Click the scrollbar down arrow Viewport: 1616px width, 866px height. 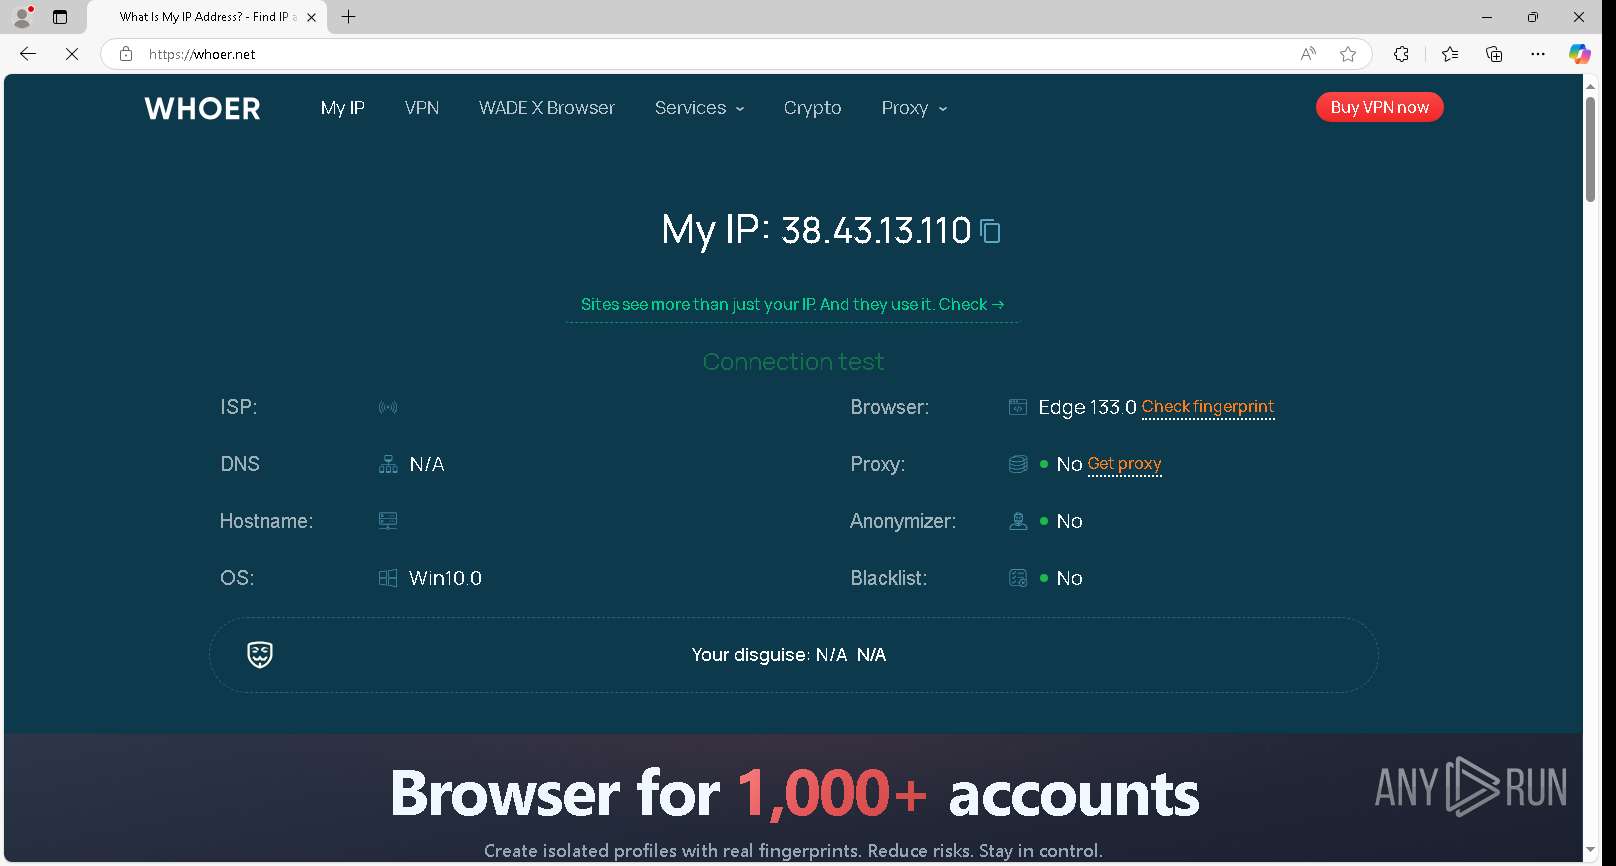point(1590,851)
